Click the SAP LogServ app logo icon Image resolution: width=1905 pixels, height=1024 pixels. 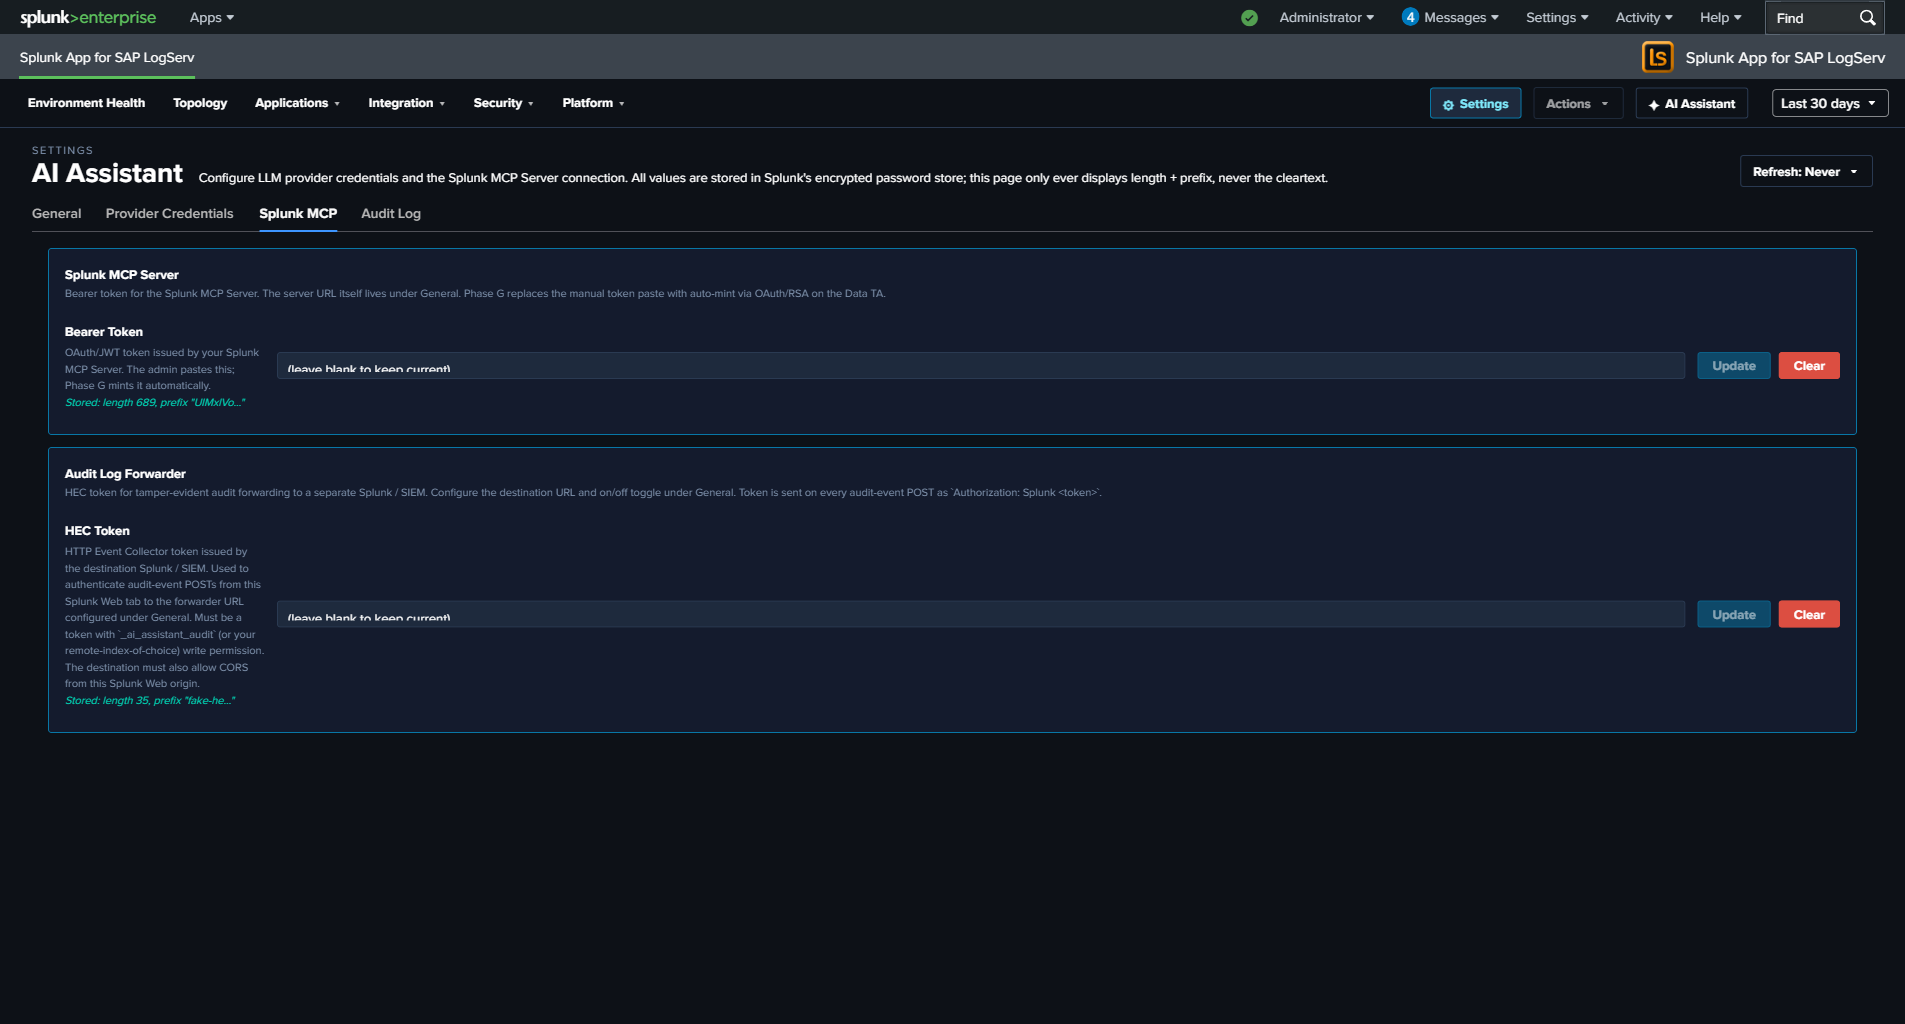pyautogui.click(x=1657, y=57)
